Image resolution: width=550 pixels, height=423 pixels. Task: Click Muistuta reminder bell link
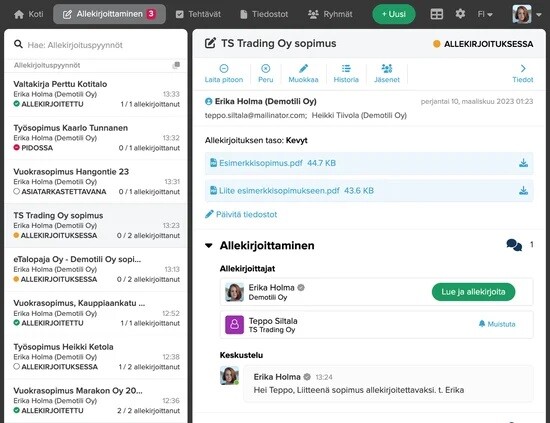497,324
